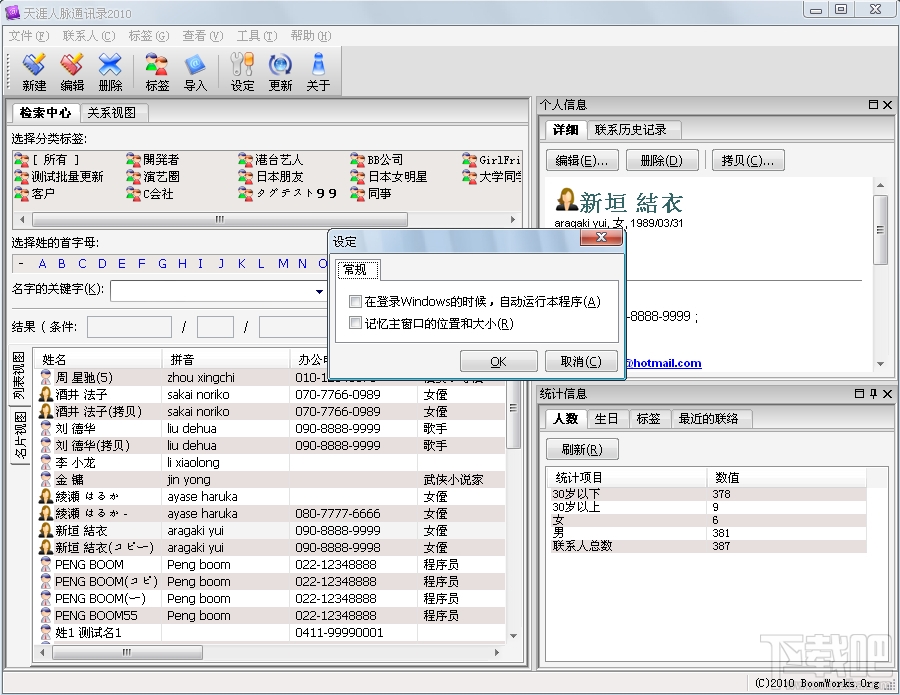Click the 刷新(R) button

pyautogui.click(x=582, y=449)
